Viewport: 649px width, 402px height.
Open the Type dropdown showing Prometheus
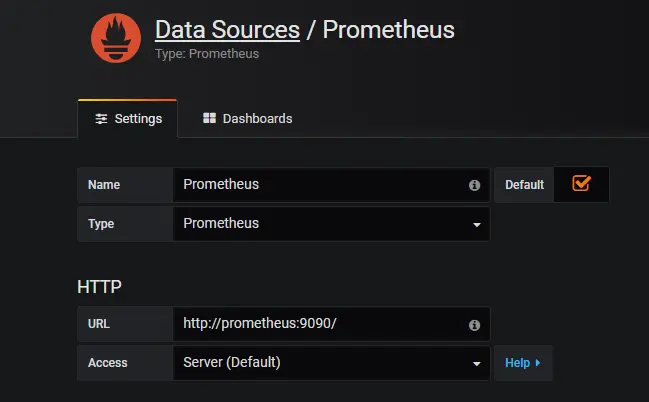coord(330,223)
